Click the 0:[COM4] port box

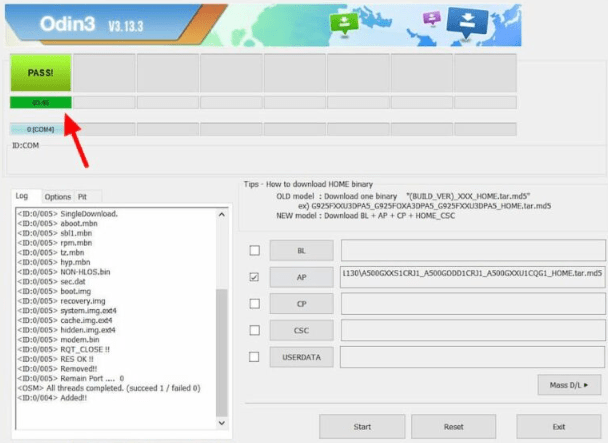click(x=41, y=129)
